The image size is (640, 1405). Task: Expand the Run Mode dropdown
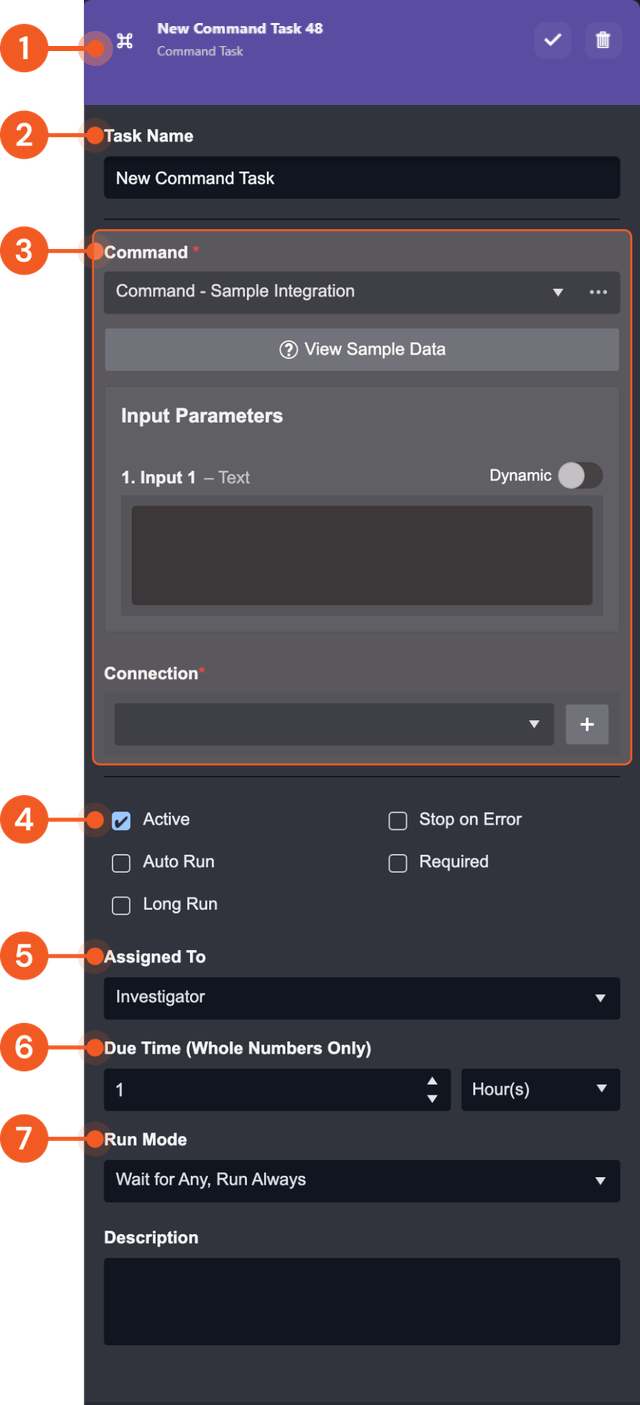[362, 1180]
